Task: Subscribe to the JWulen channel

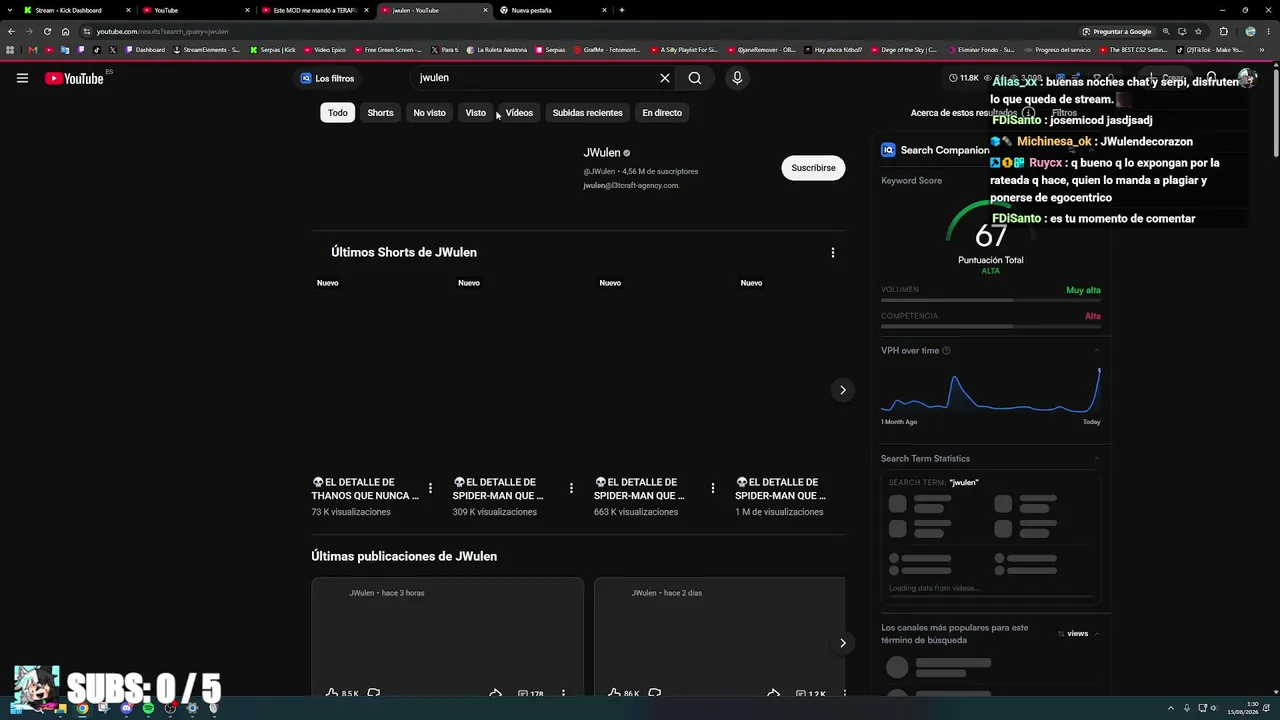Action: pos(813,168)
